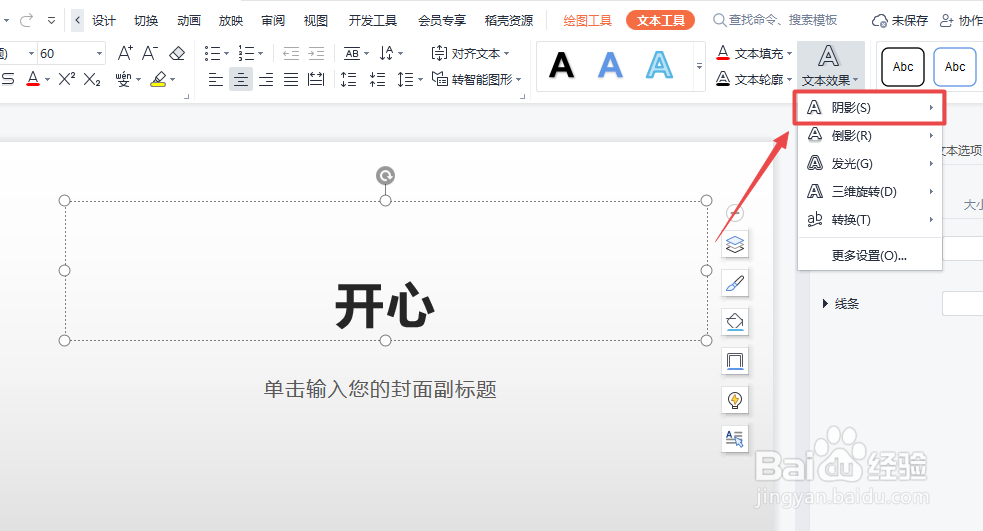Switch to the 设计 tab
Image resolution: width=983 pixels, height=531 pixels.
tap(103, 21)
